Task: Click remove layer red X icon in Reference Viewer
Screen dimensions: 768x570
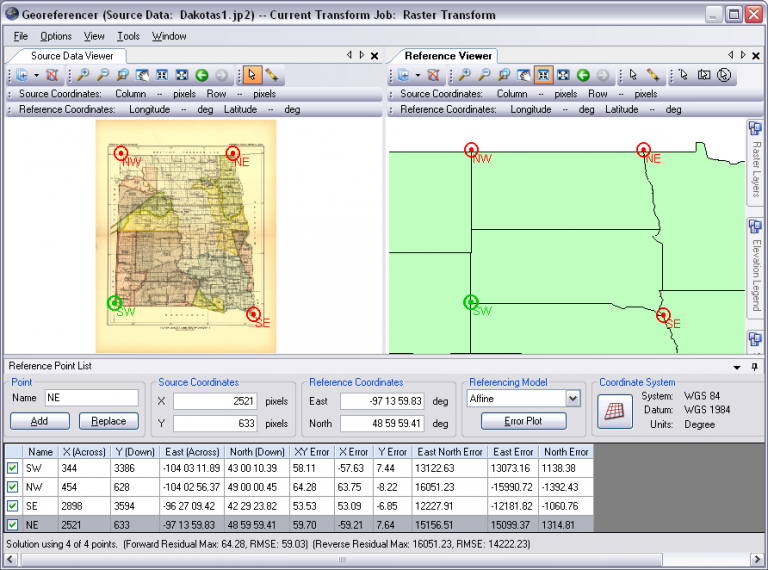Action: click(x=434, y=75)
